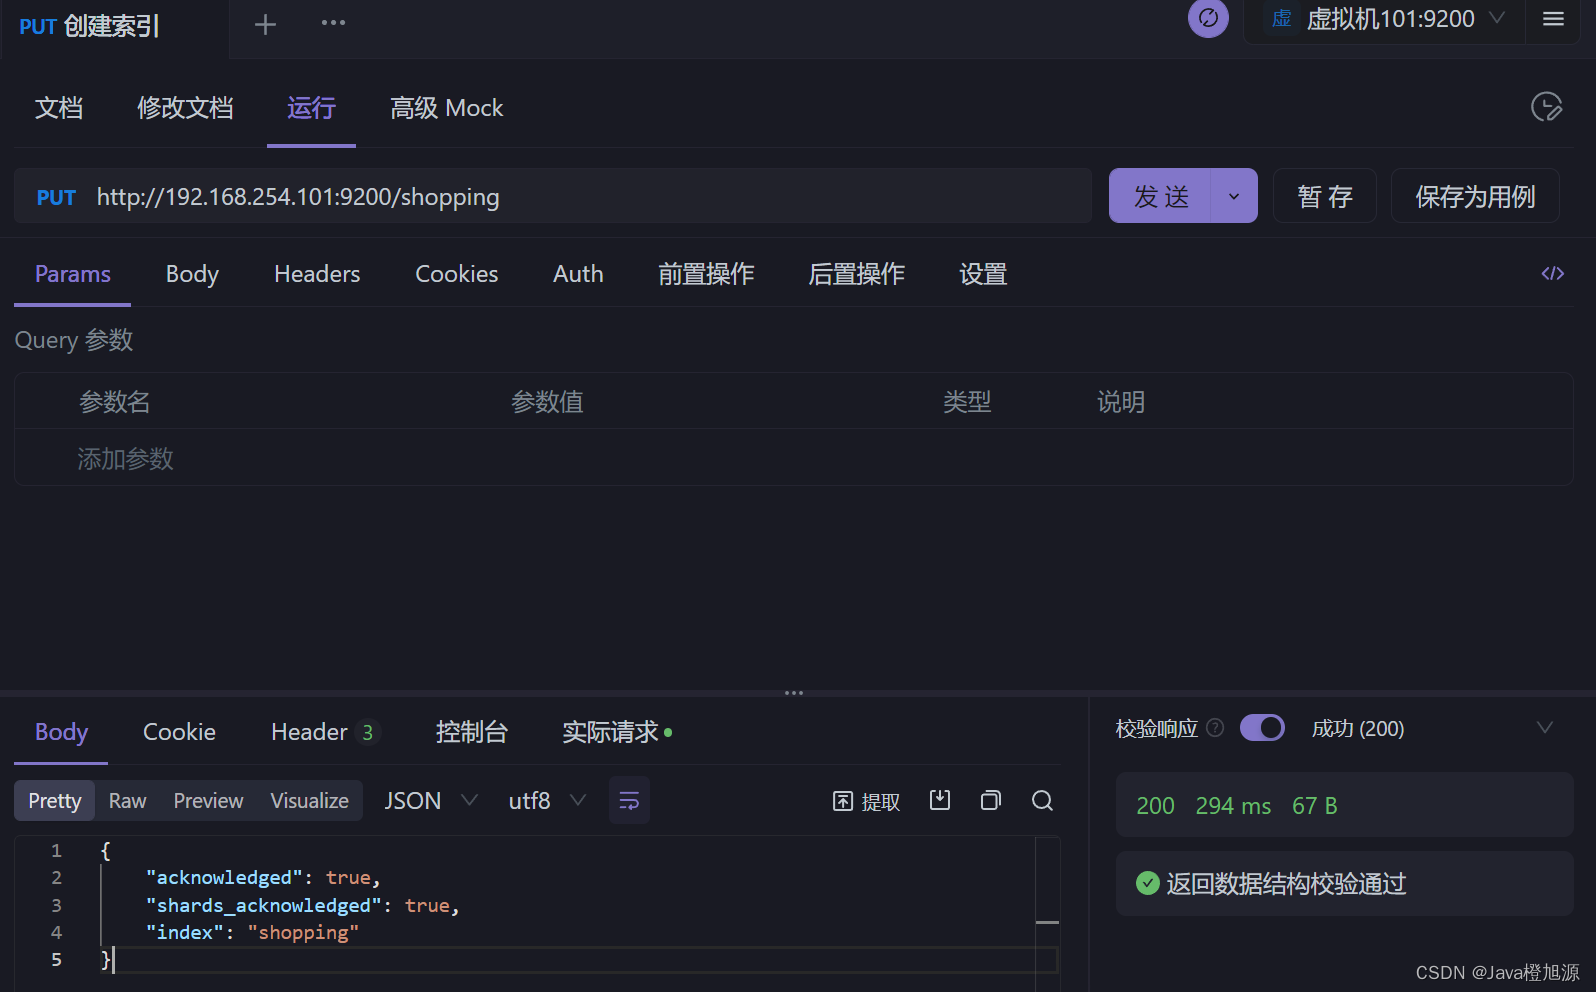Show generated code with </> icon
This screenshot has height=992, width=1596.
[1552, 273]
